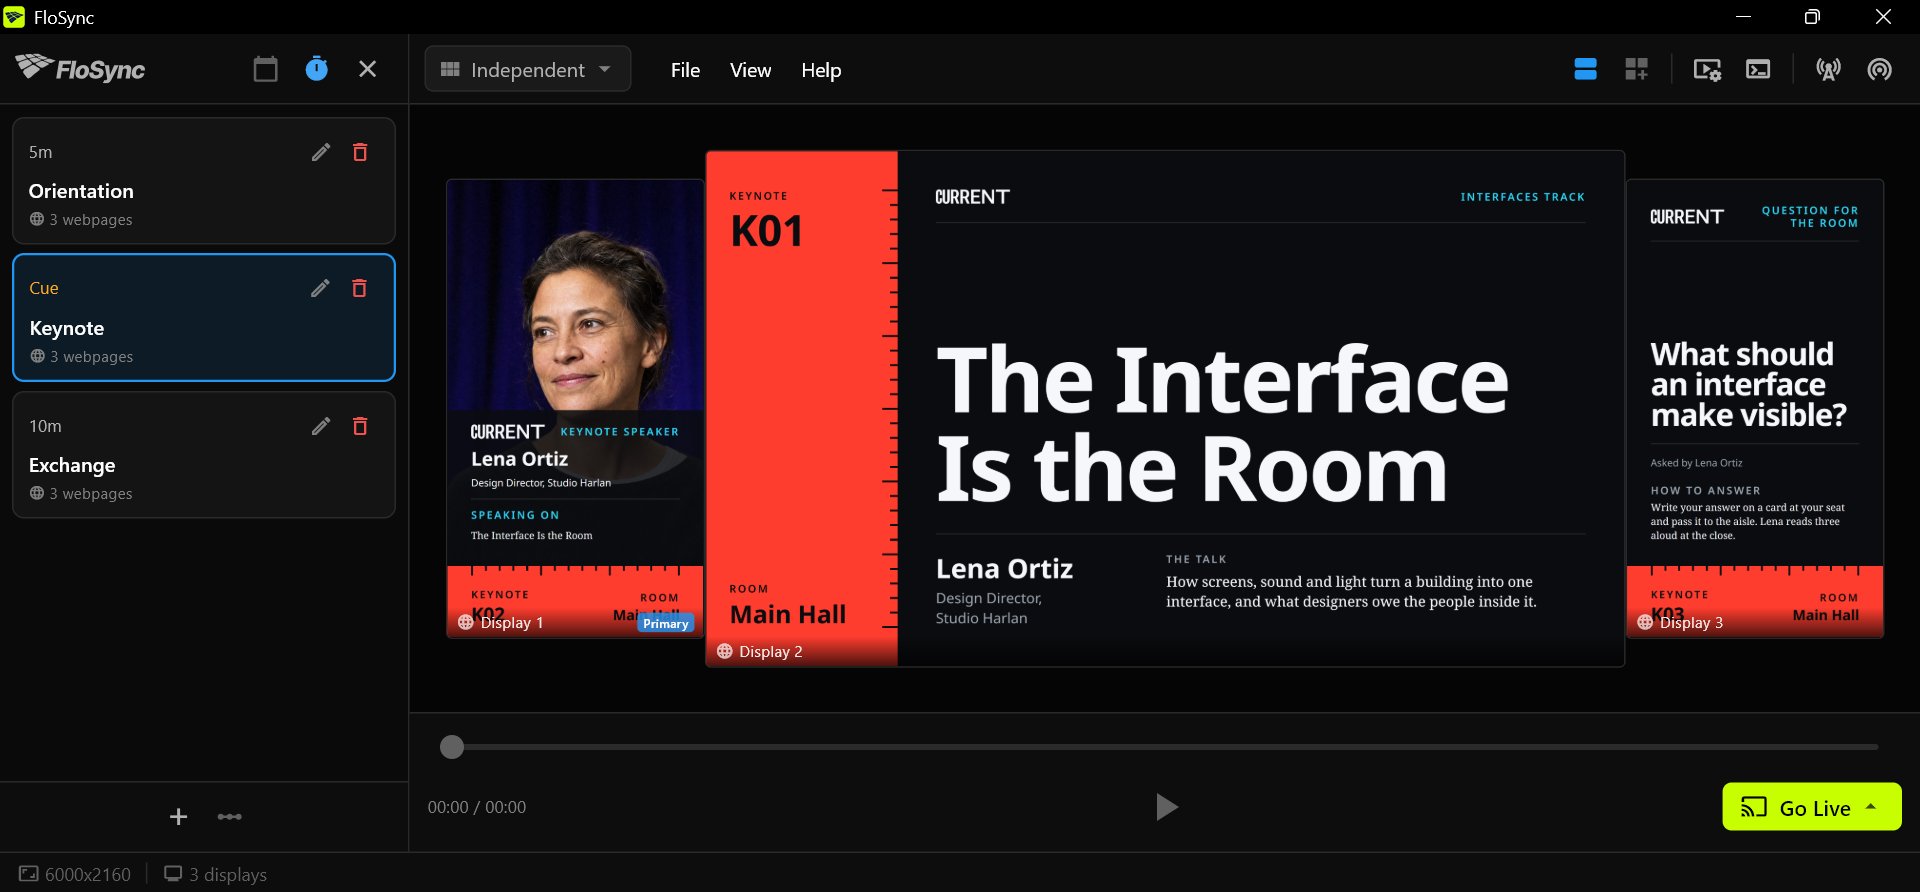Click the 10m duration label on Exchange

[x=45, y=426]
